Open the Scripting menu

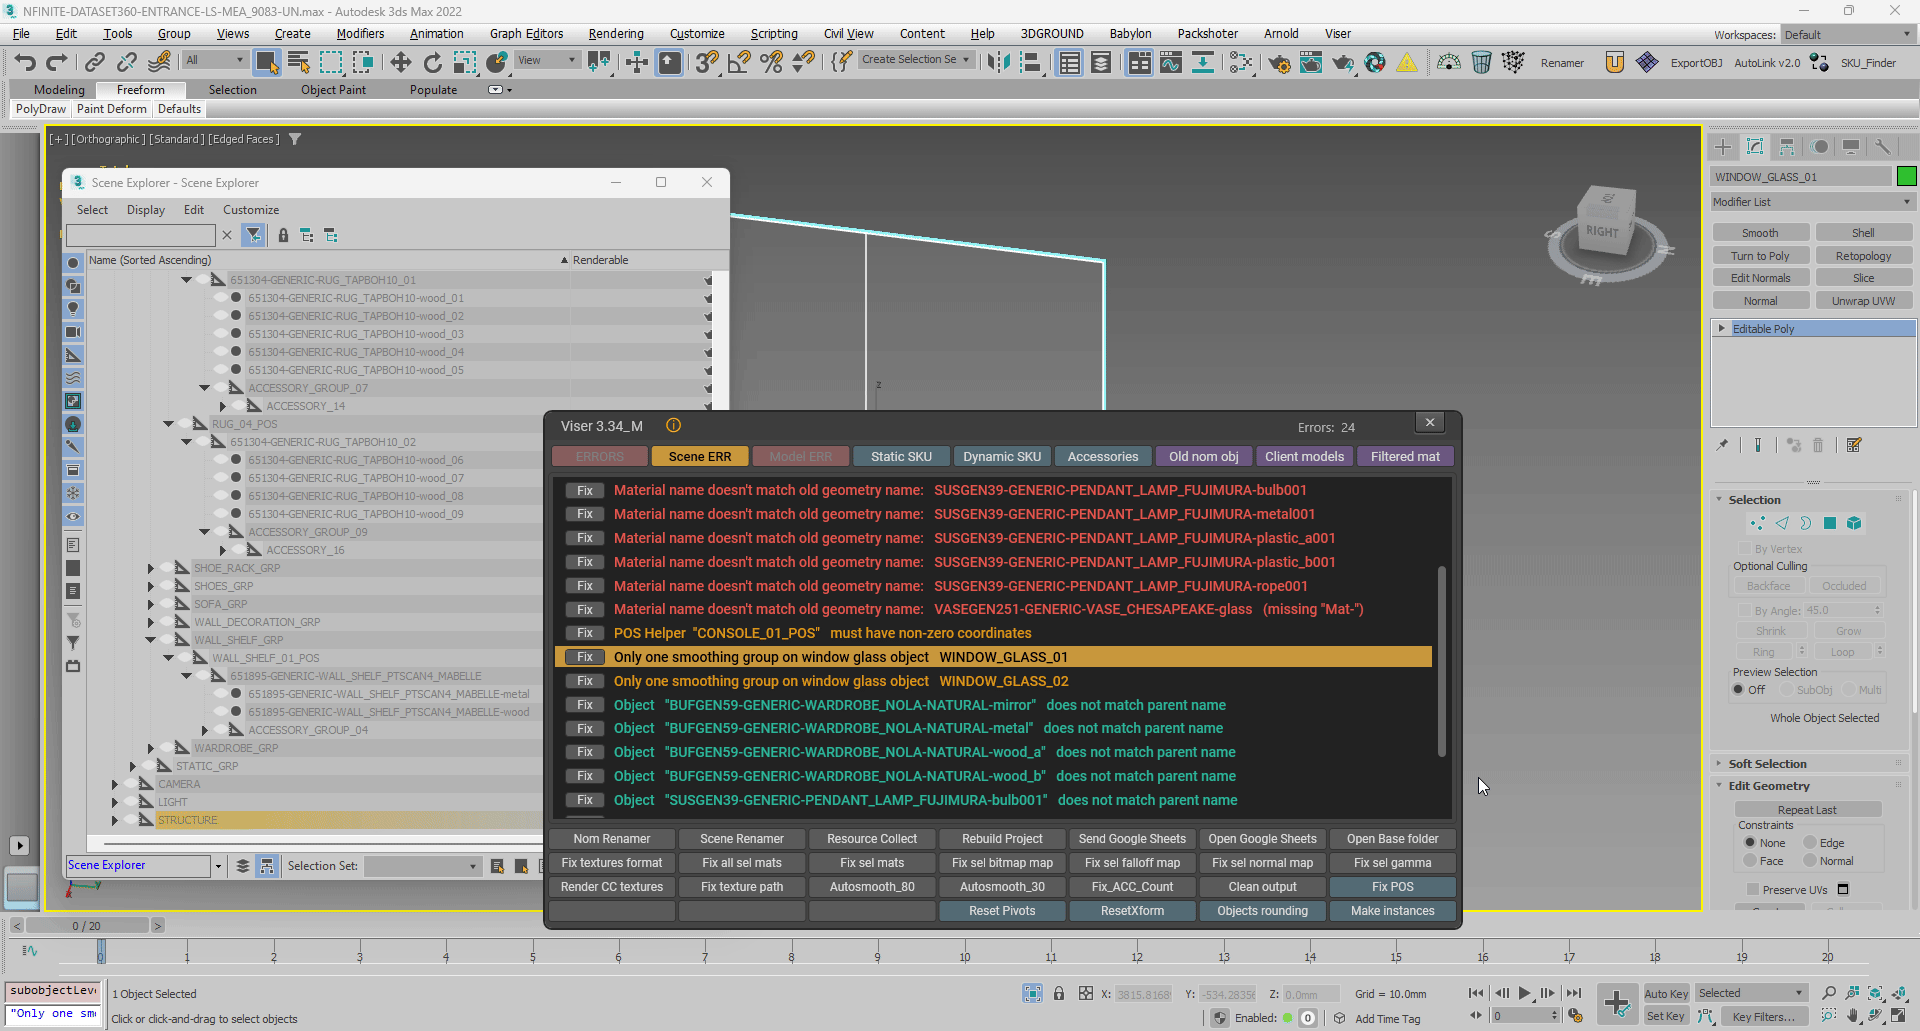point(774,34)
